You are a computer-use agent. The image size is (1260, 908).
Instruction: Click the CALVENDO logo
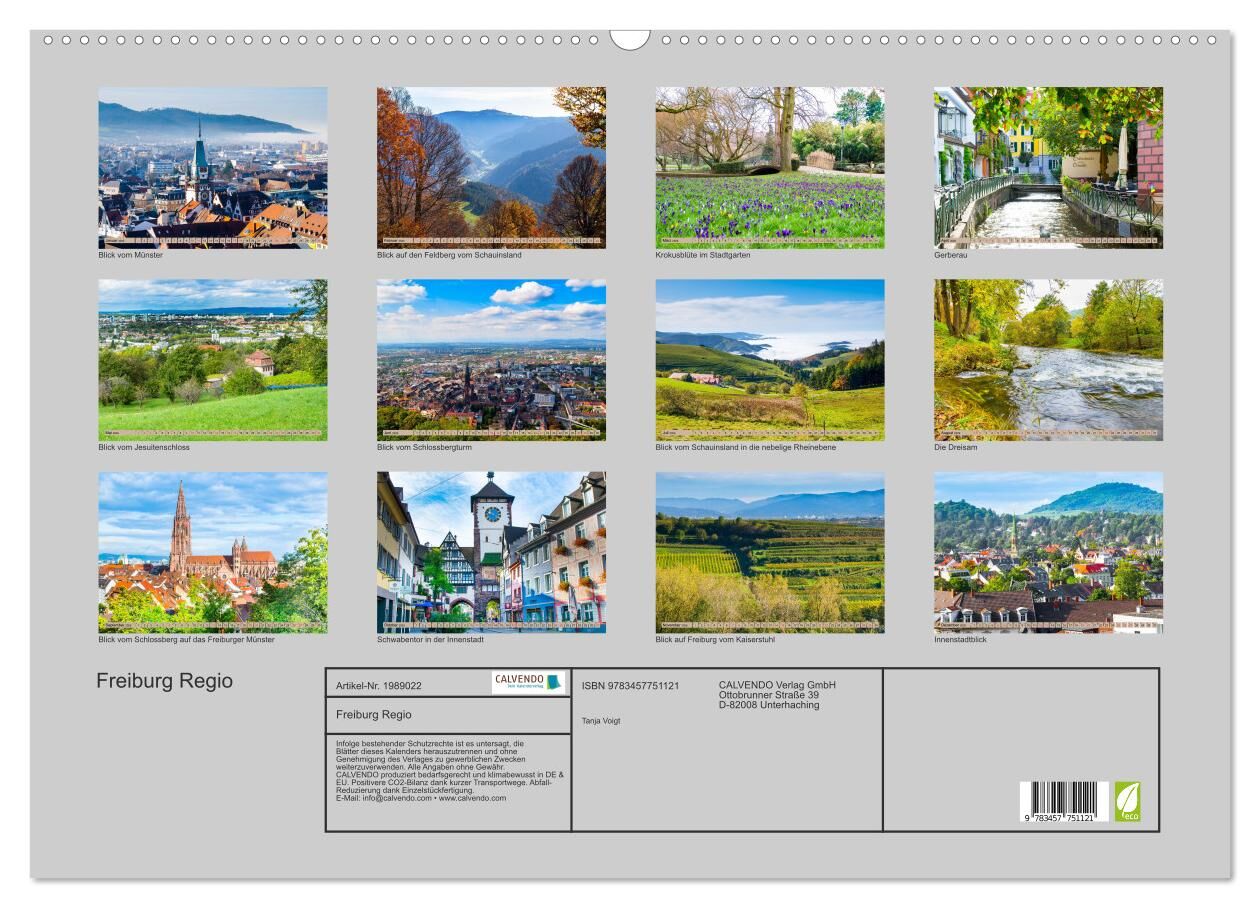click(x=528, y=682)
